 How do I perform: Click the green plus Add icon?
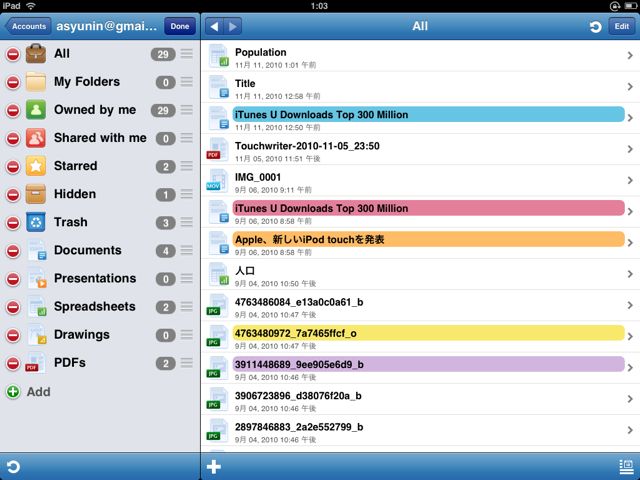tap(13, 392)
